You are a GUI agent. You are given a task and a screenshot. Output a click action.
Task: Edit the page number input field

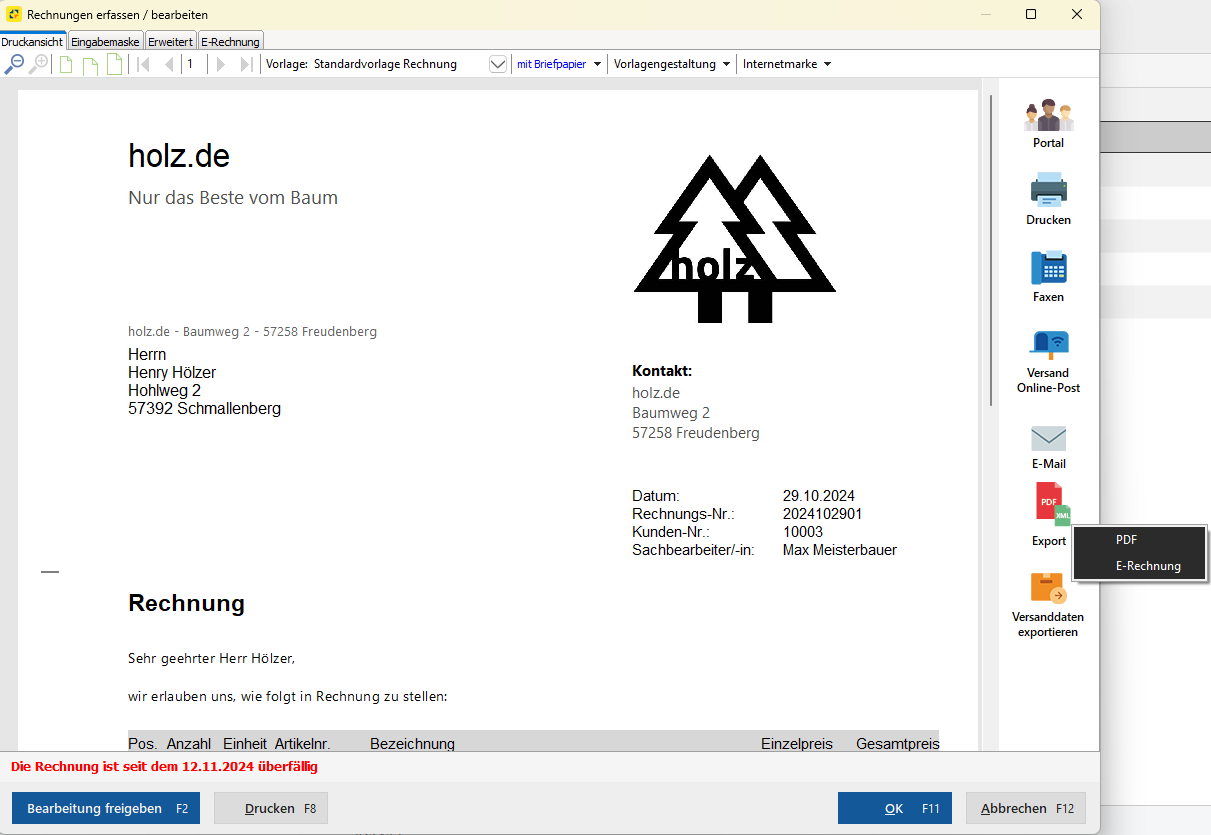point(191,63)
